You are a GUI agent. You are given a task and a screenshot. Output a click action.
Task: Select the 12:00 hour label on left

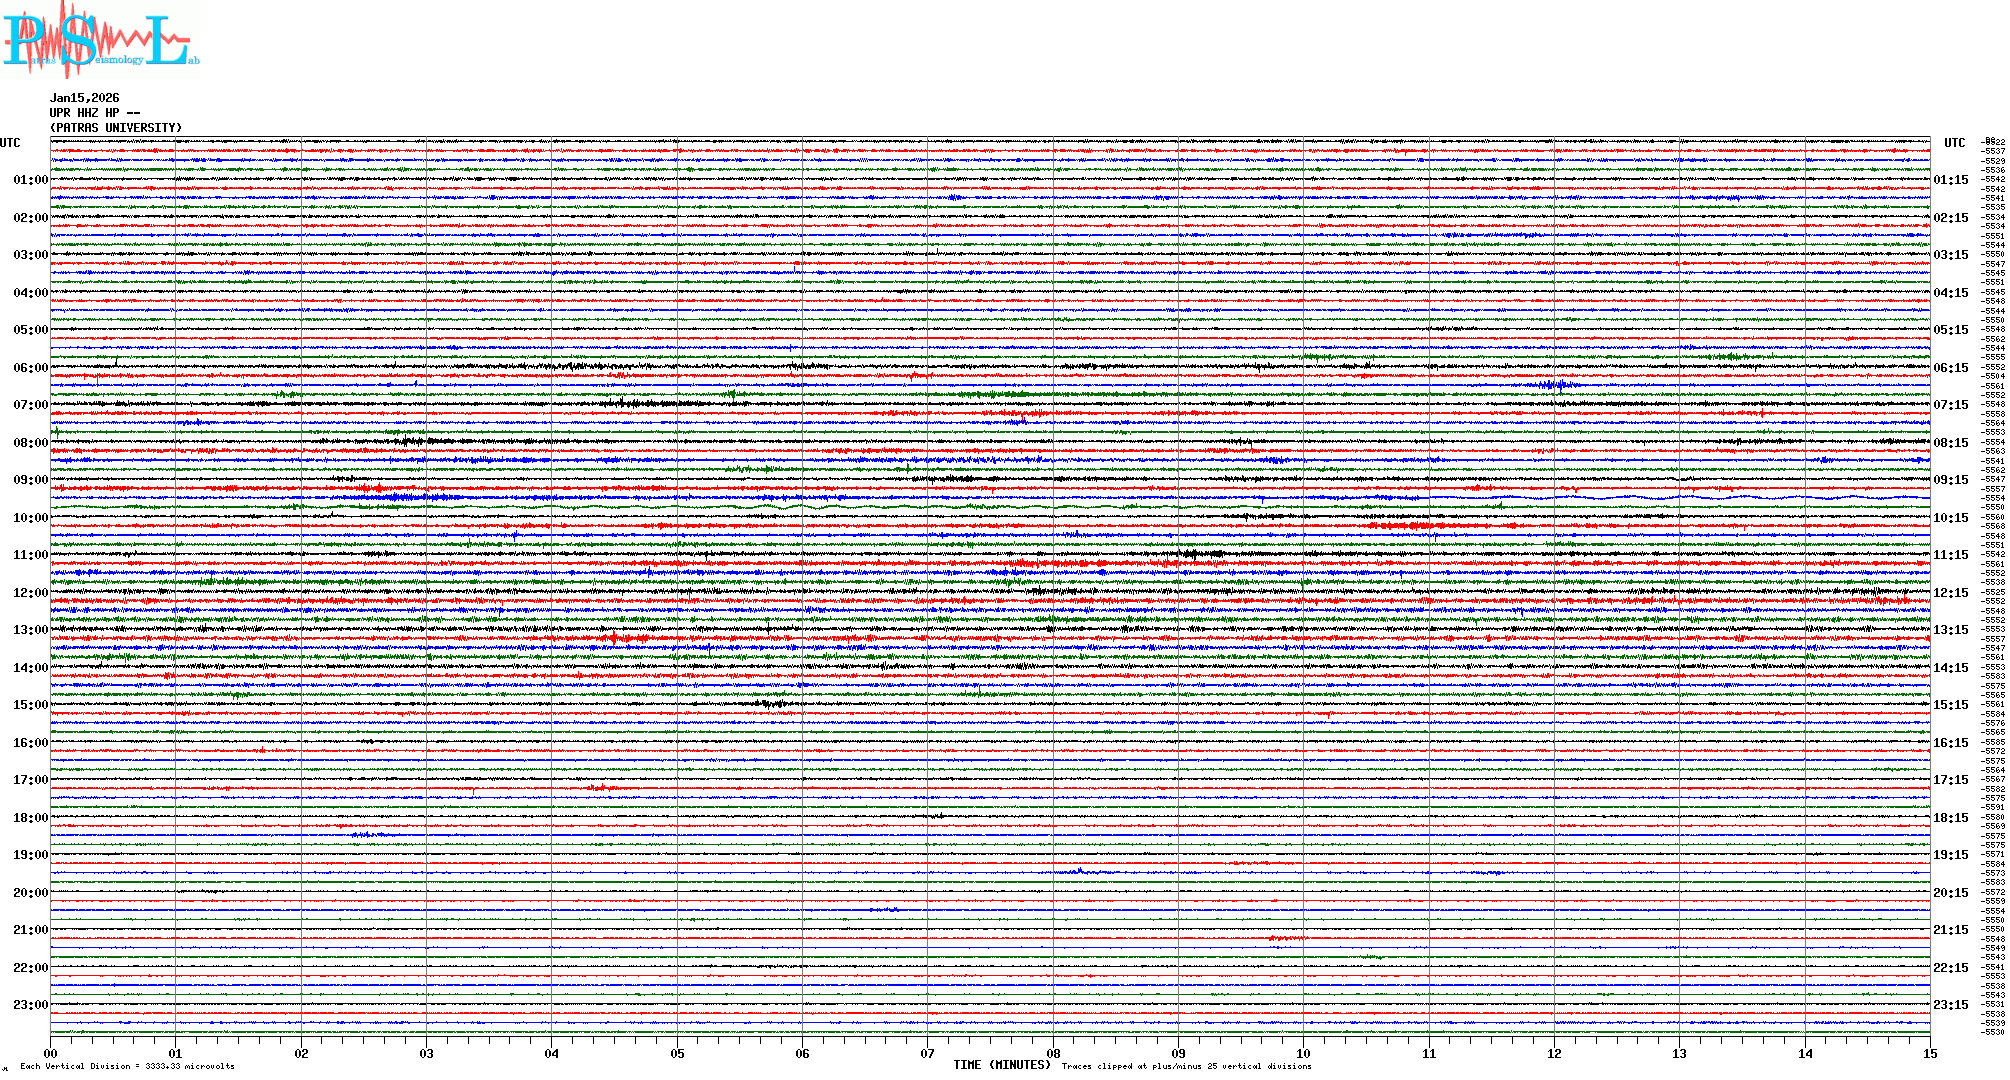30,593
